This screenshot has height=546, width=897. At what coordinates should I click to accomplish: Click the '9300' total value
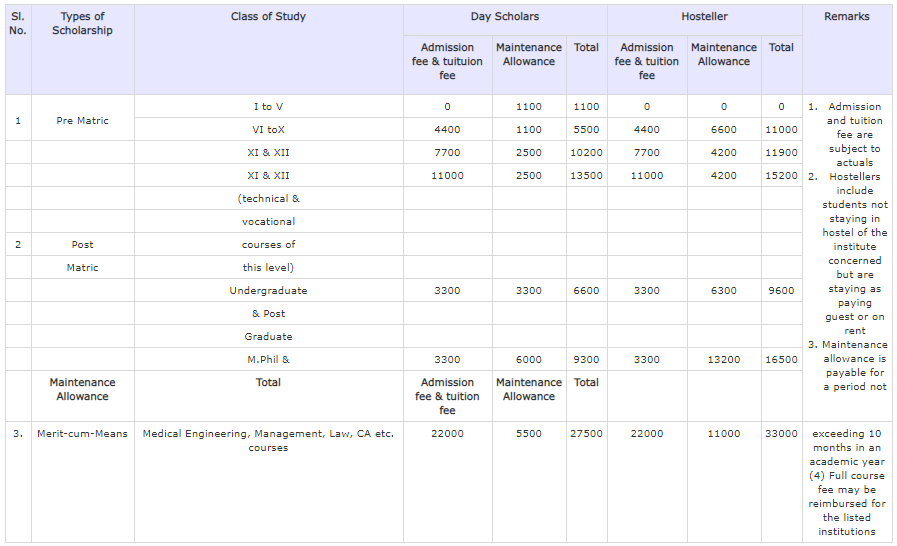click(586, 359)
